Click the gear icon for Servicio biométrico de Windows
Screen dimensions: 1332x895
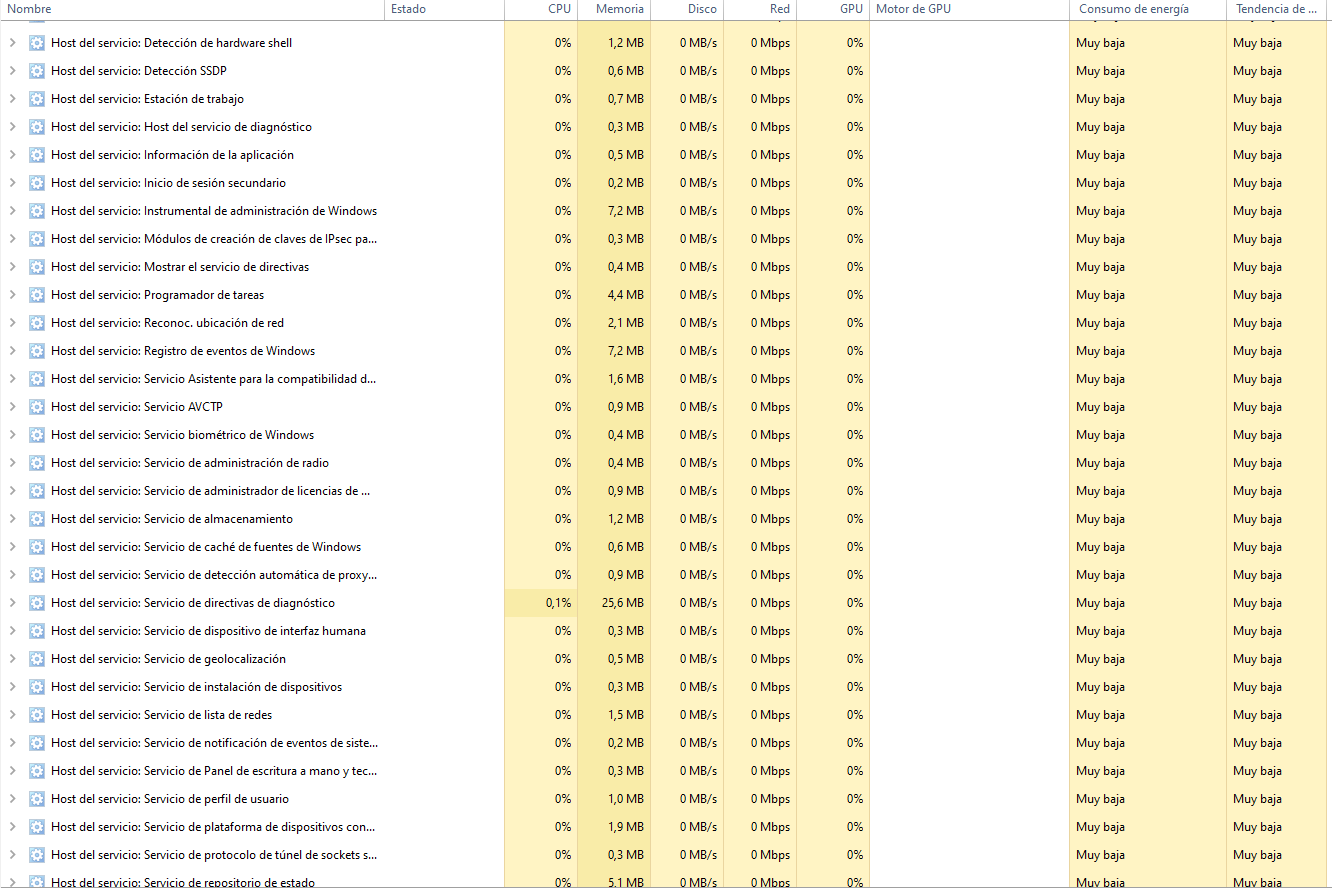(37, 435)
